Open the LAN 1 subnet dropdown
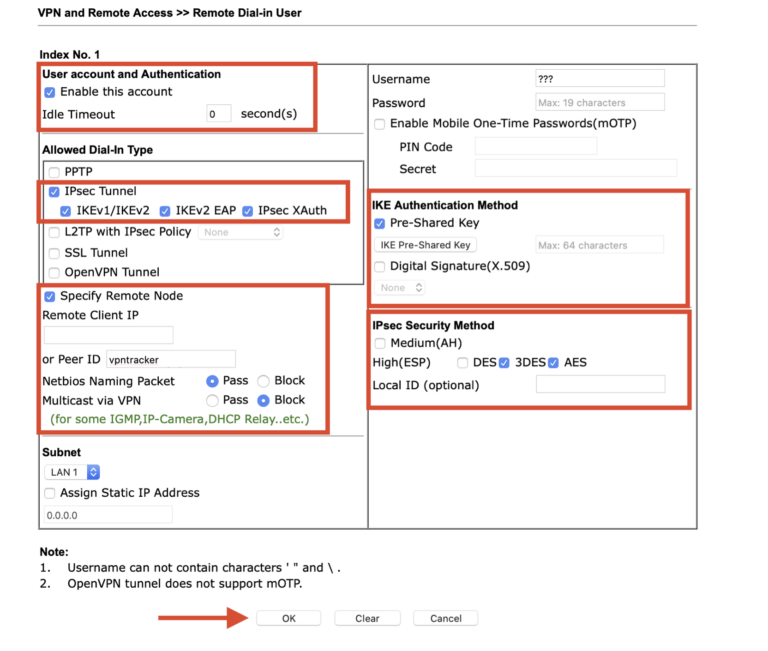The image size is (768, 651). point(72,472)
